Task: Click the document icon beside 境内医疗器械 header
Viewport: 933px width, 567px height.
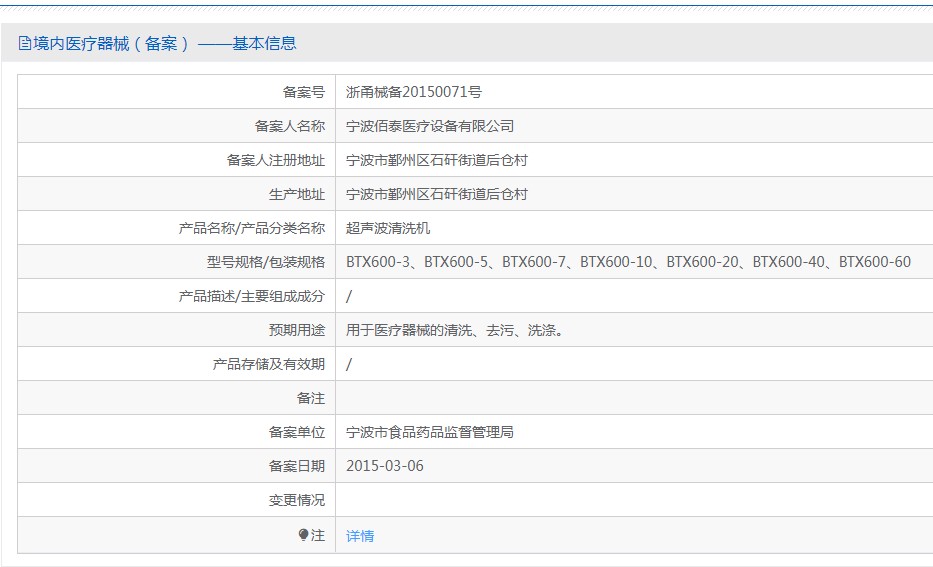Action: pyautogui.click(x=24, y=43)
